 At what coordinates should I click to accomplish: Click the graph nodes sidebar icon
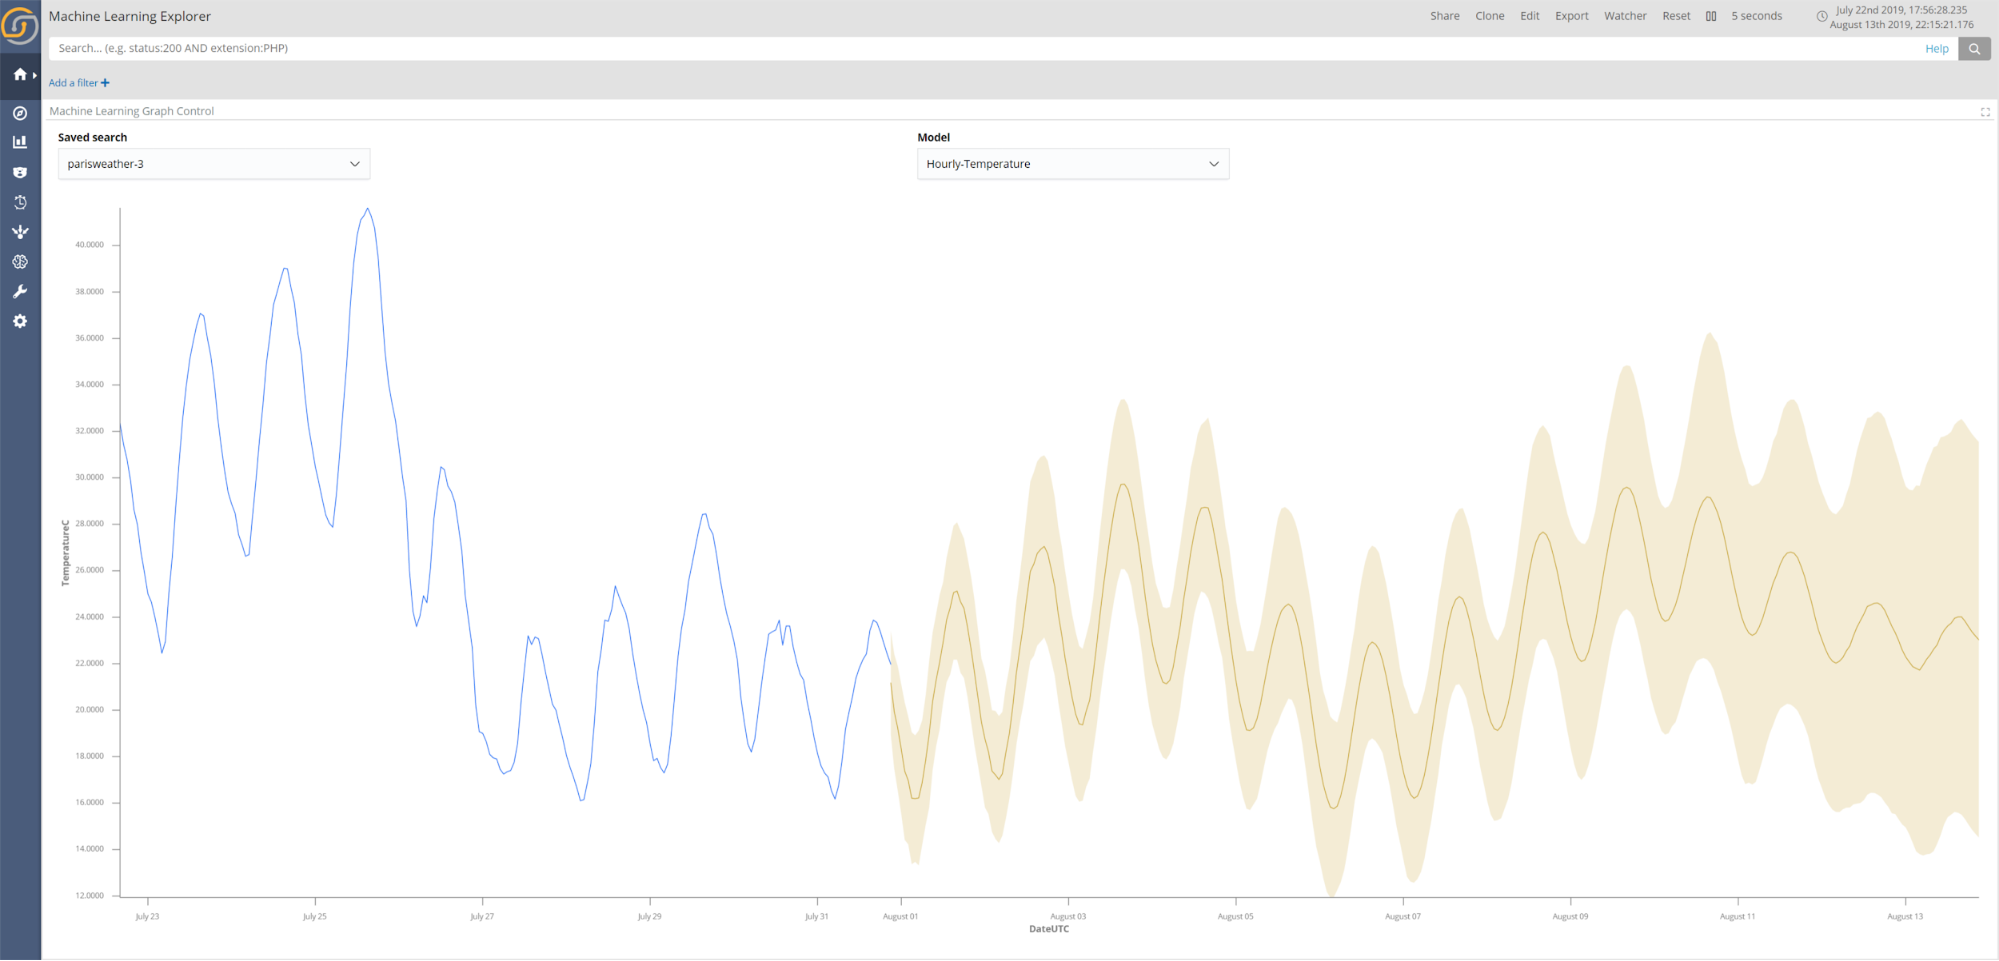pyautogui.click(x=20, y=232)
